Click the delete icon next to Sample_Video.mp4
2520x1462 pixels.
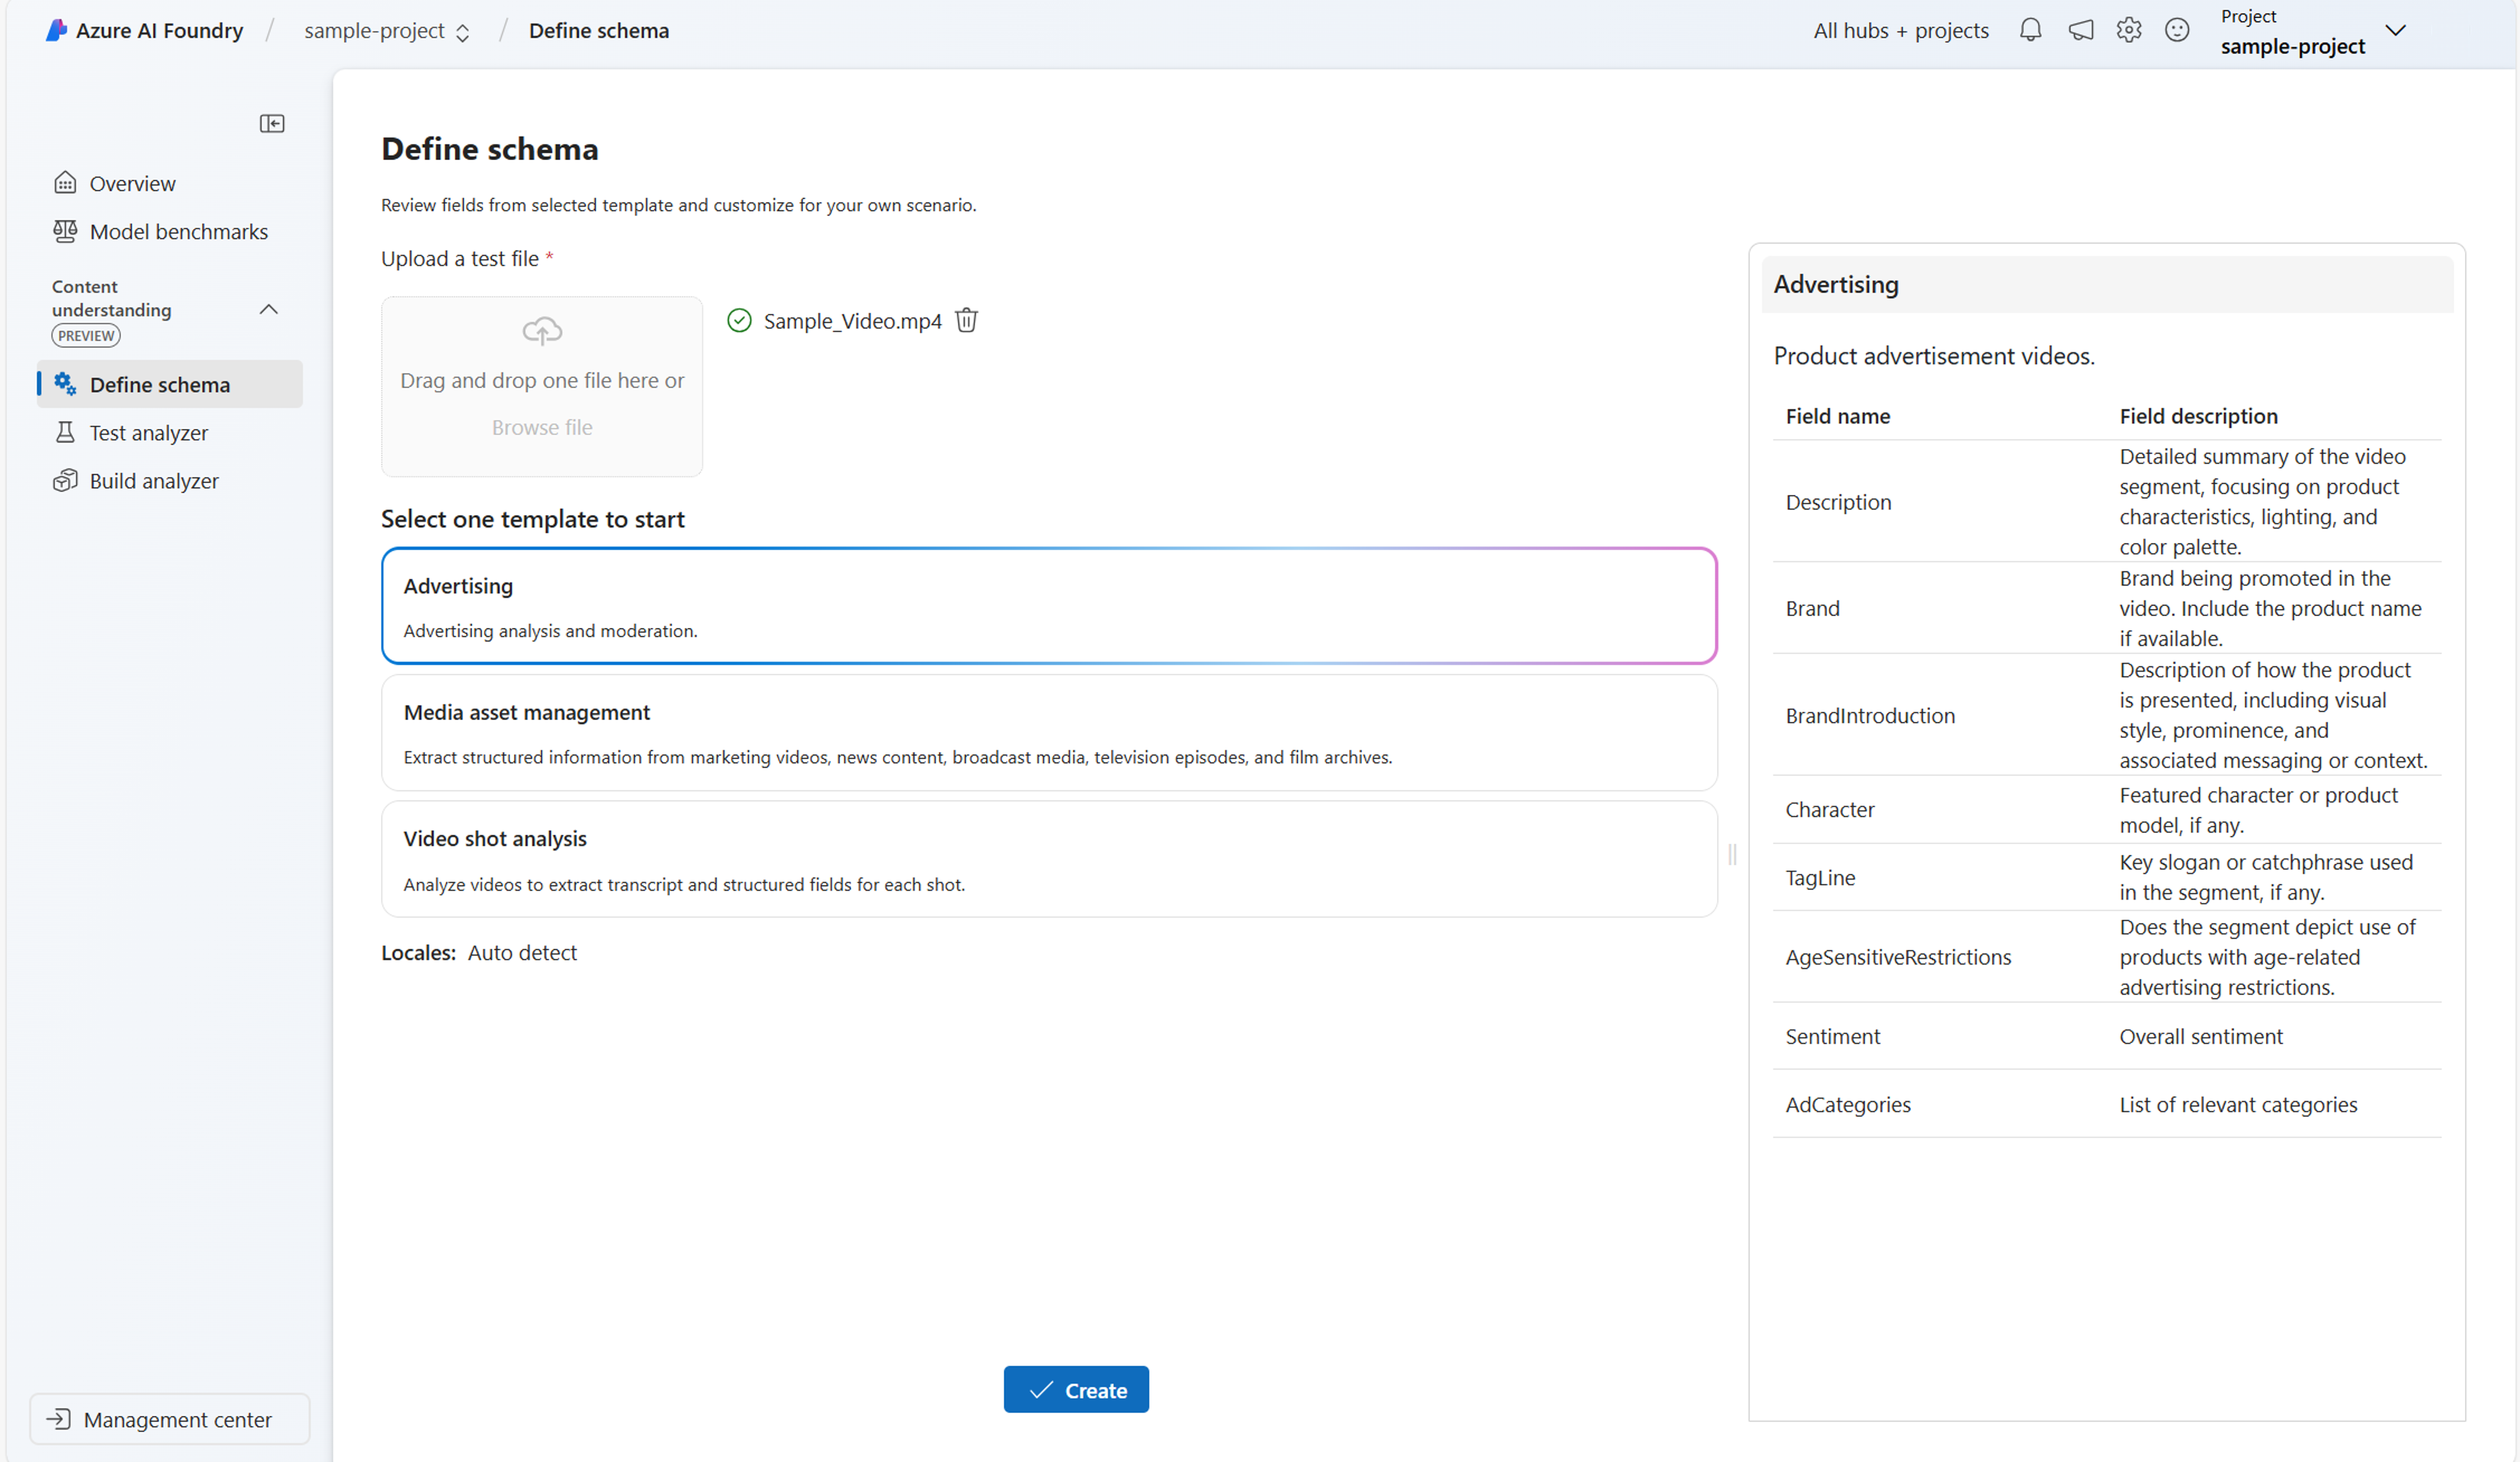(968, 320)
